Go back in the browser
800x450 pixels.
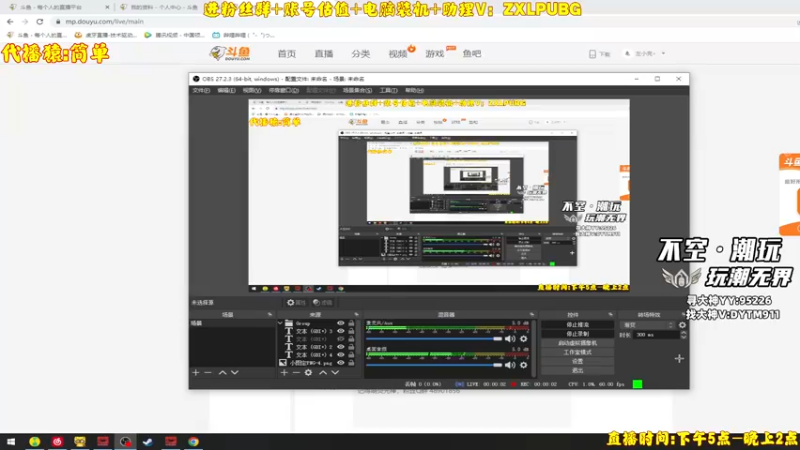(x=10, y=21)
